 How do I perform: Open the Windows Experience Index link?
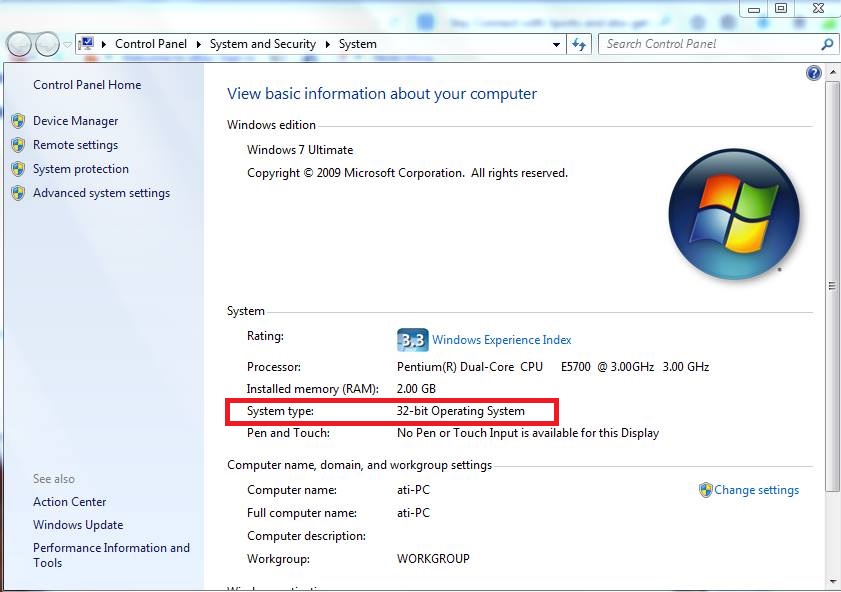point(501,340)
